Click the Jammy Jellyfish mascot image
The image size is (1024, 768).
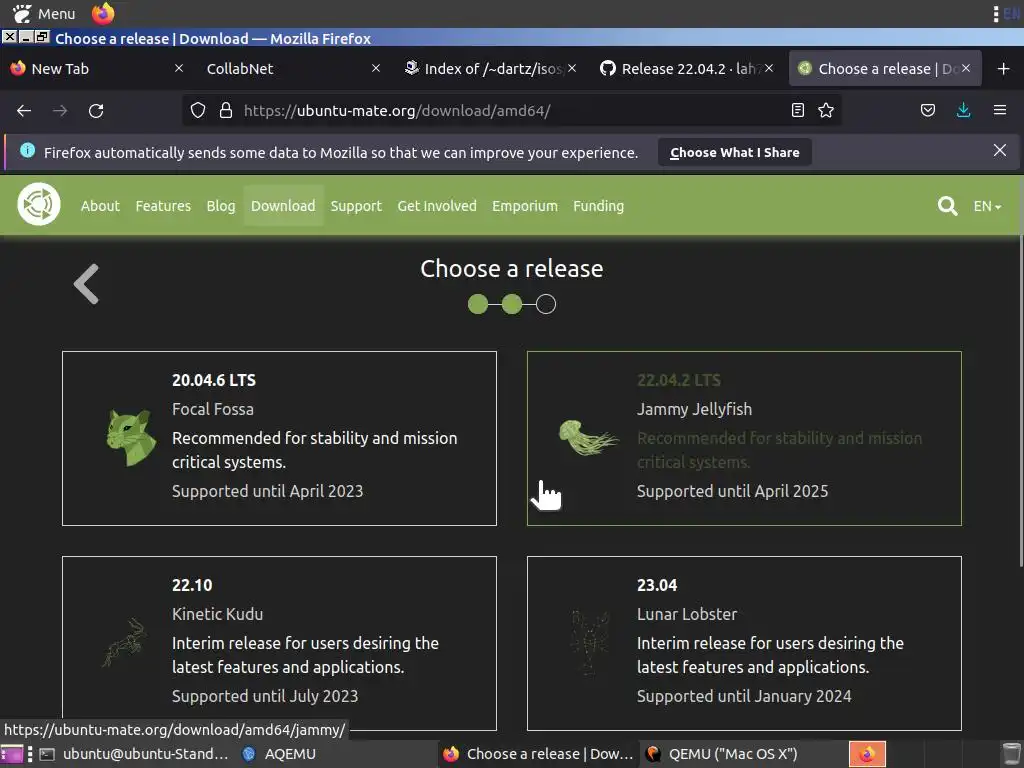point(587,438)
